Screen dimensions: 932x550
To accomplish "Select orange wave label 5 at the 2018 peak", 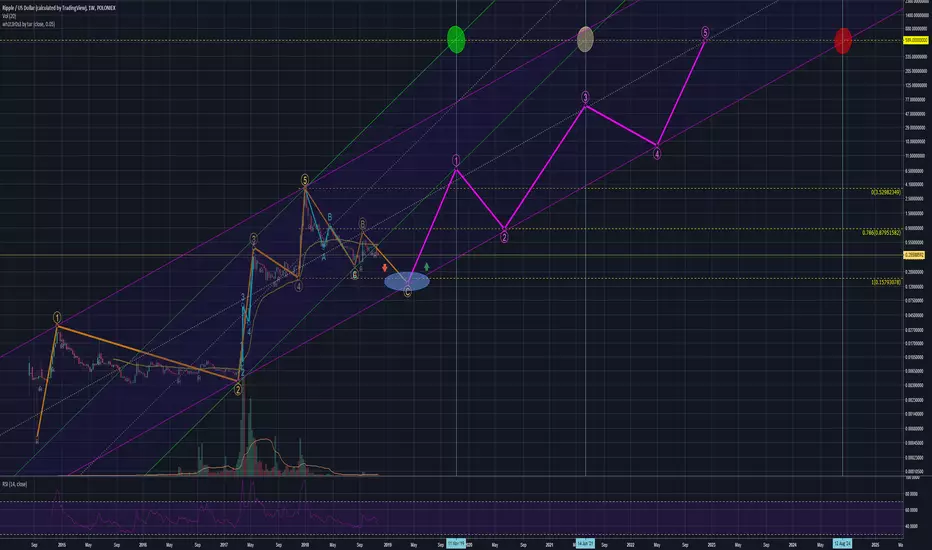I will pyautogui.click(x=304, y=180).
